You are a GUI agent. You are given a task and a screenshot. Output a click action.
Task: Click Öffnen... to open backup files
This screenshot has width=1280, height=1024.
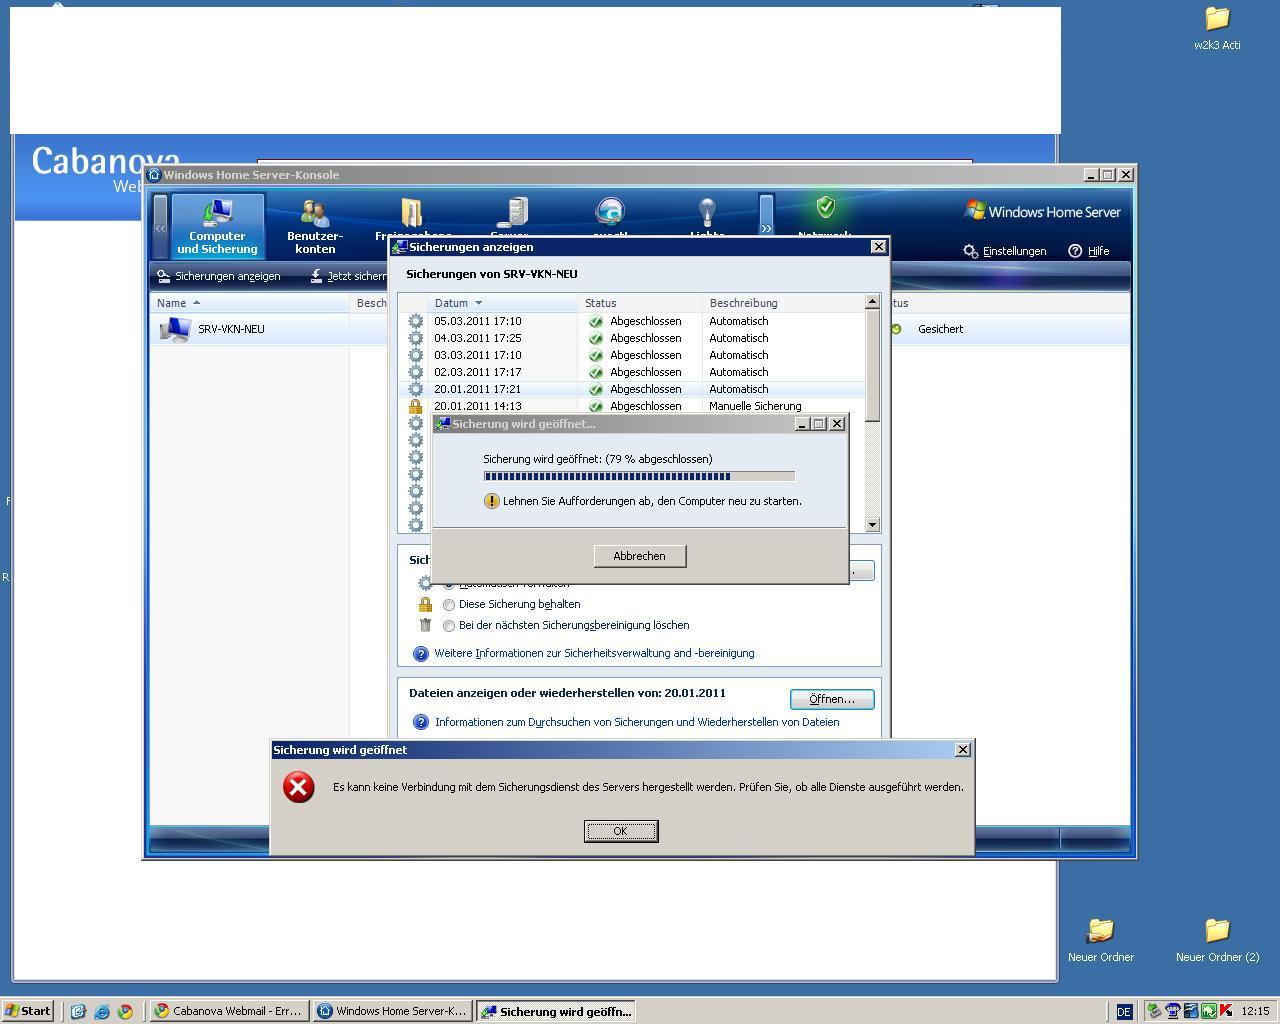click(x=832, y=699)
